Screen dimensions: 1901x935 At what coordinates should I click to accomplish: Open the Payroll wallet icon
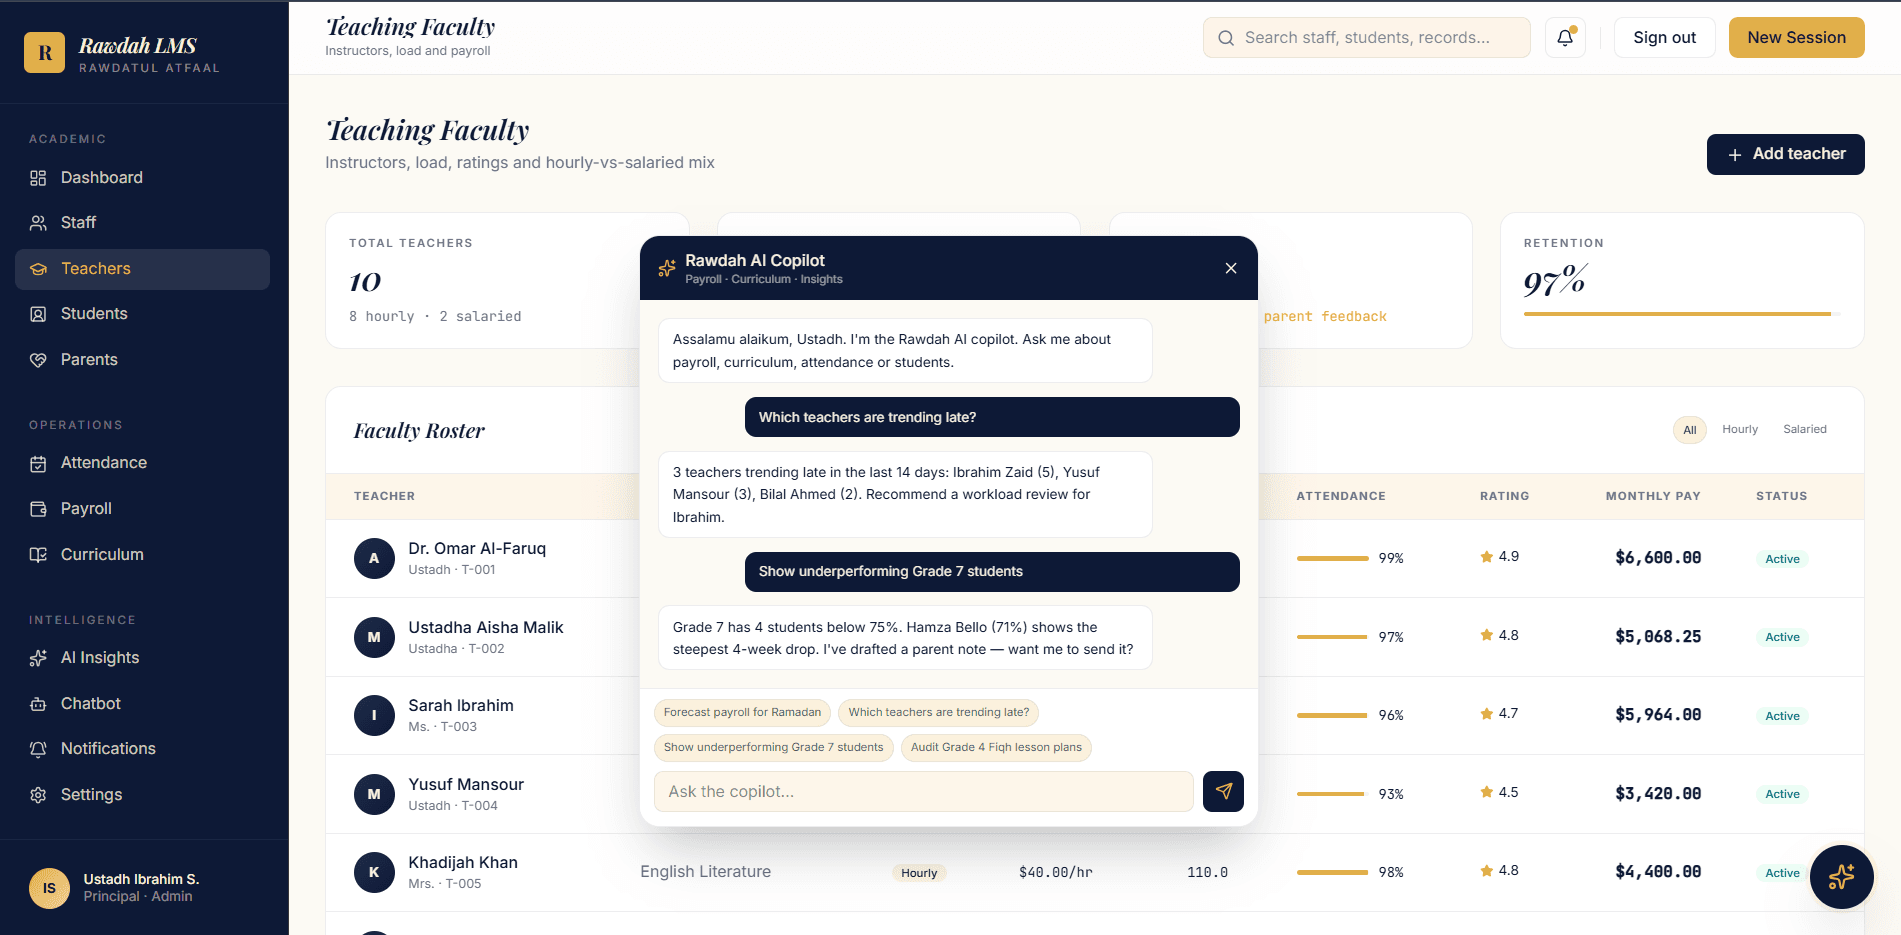[38, 509]
